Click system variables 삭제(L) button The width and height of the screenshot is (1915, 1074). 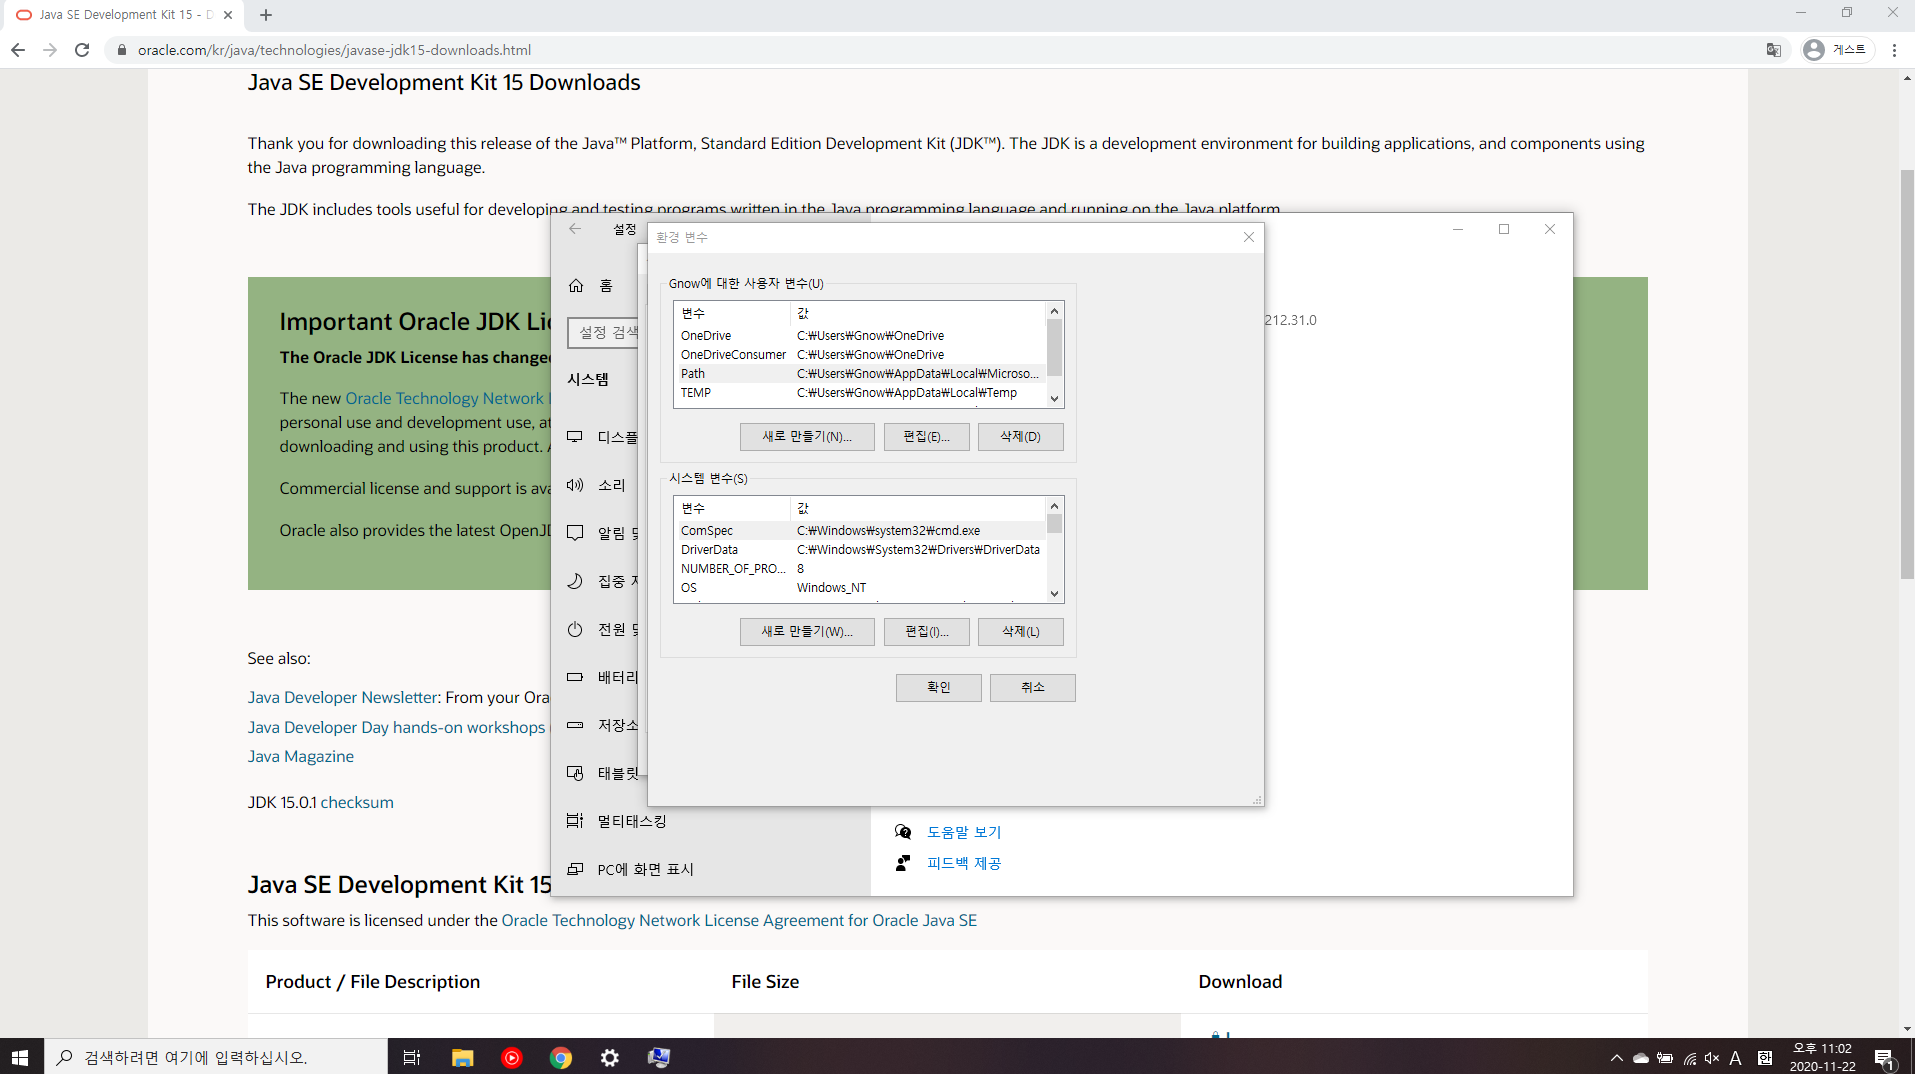pyautogui.click(x=1020, y=632)
